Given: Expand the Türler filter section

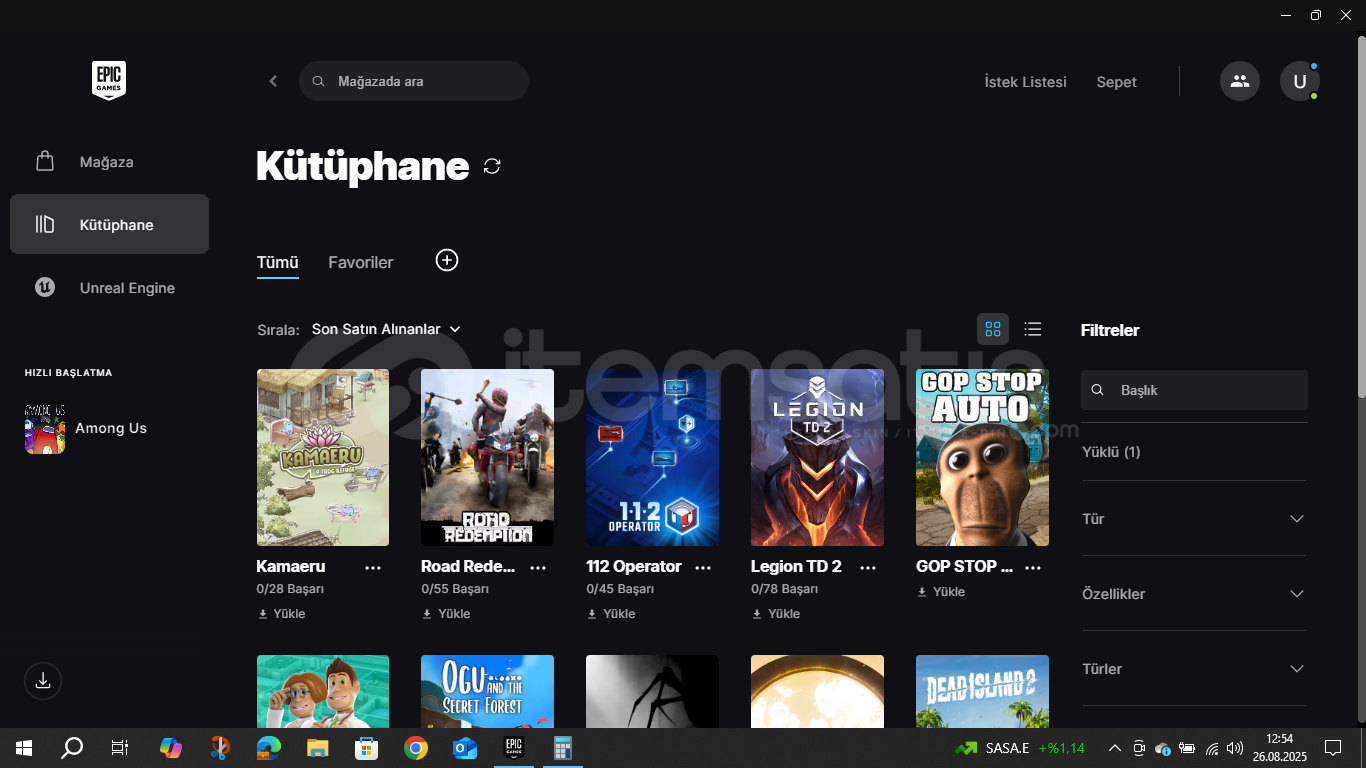Looking at the screenshot, I should click(x=1194, y=669).
